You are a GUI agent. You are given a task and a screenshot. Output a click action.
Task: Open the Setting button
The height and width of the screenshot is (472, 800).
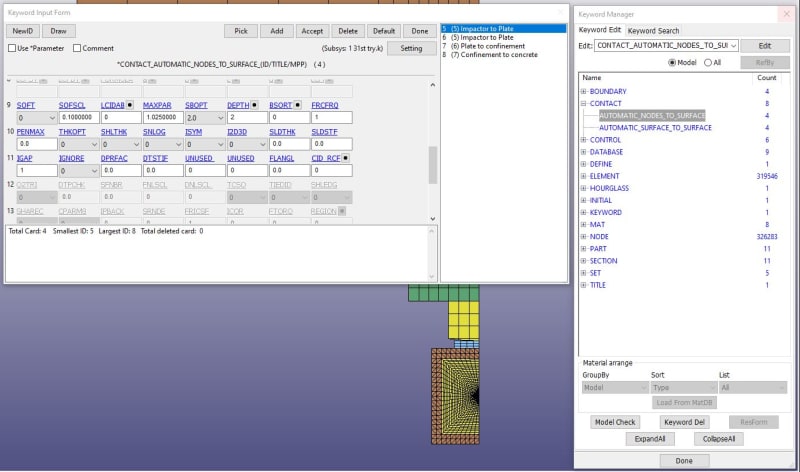coord(411,48)
